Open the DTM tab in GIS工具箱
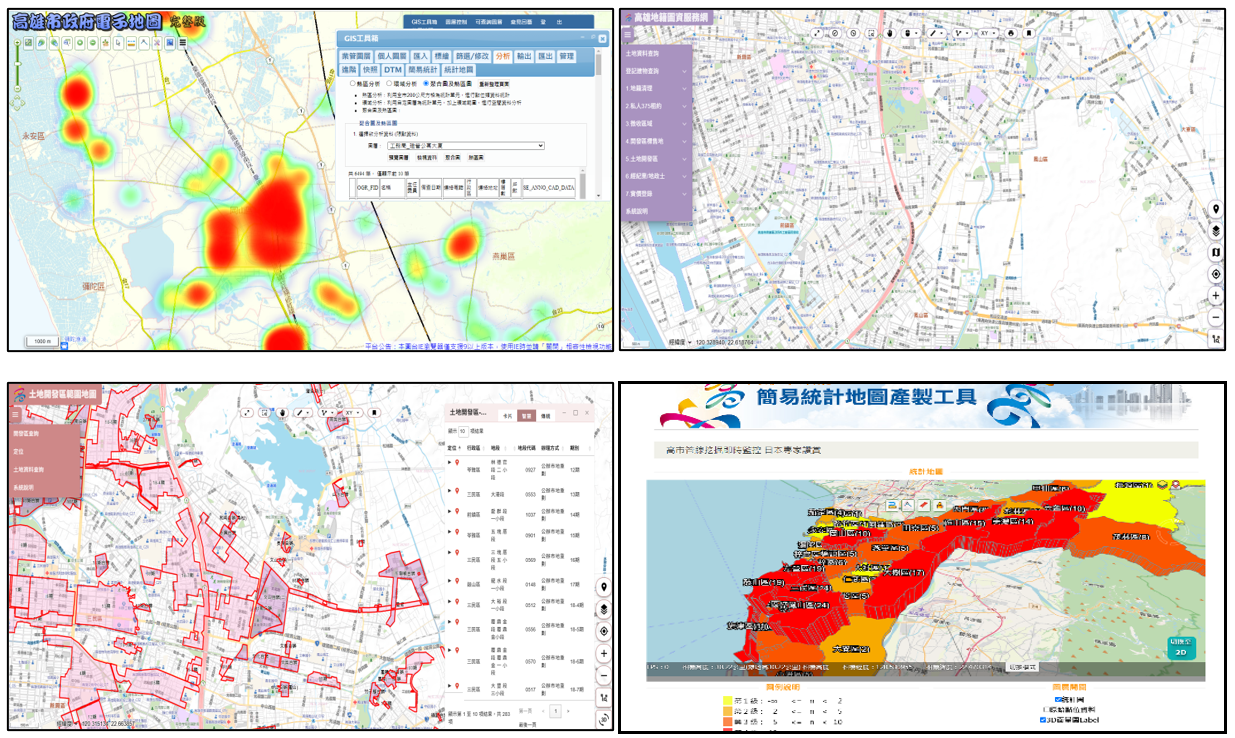 [393, 70]
